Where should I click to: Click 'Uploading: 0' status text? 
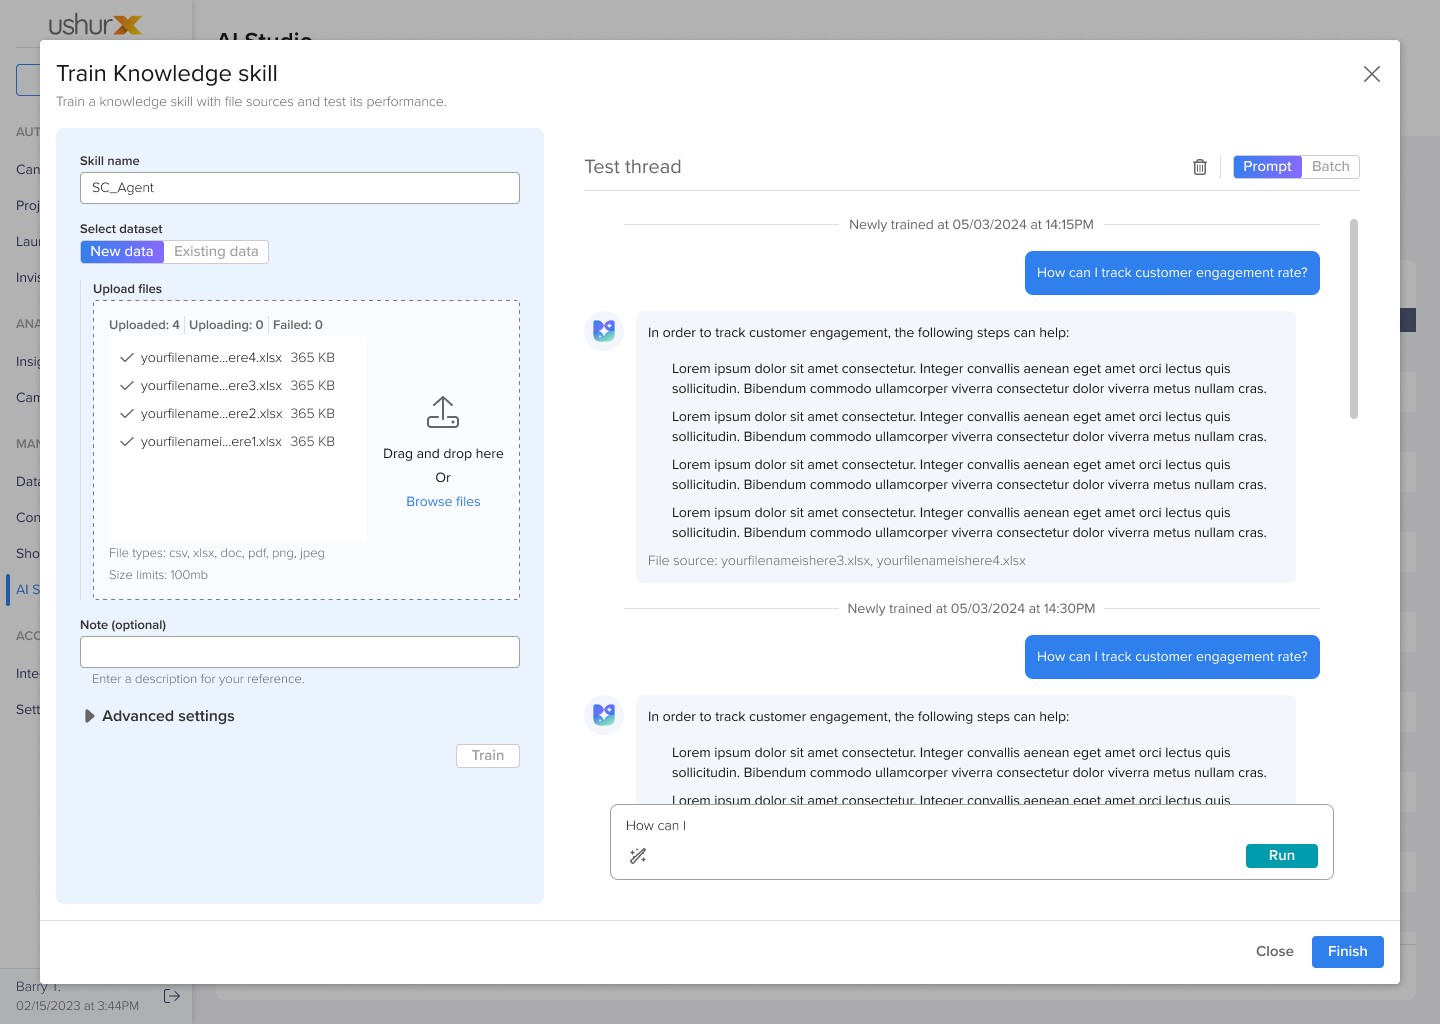226,325
